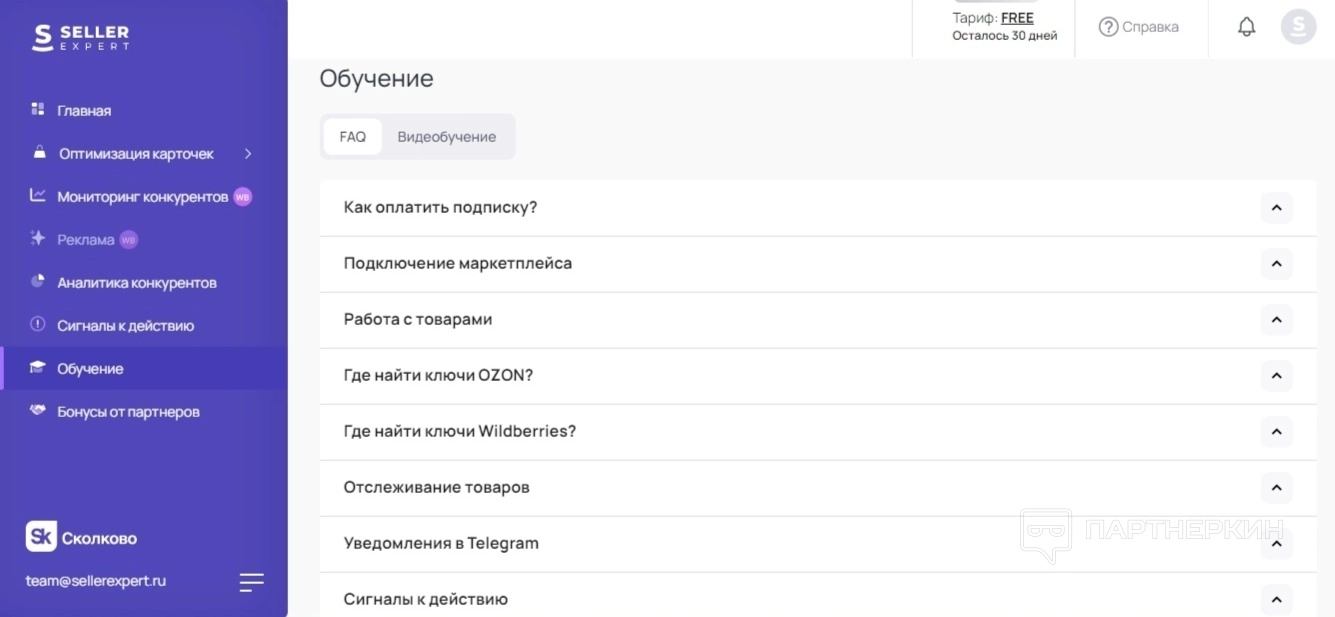
Task: Click the Сколково partner logo
Action: click(82, 537)
